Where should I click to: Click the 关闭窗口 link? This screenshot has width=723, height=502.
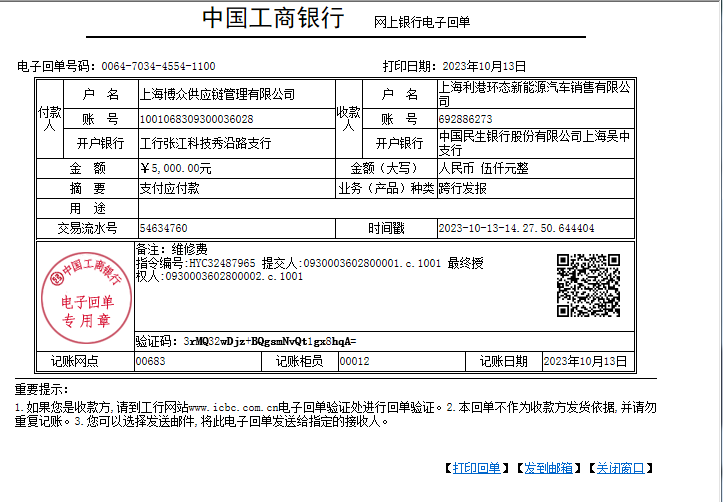[620, 468]
